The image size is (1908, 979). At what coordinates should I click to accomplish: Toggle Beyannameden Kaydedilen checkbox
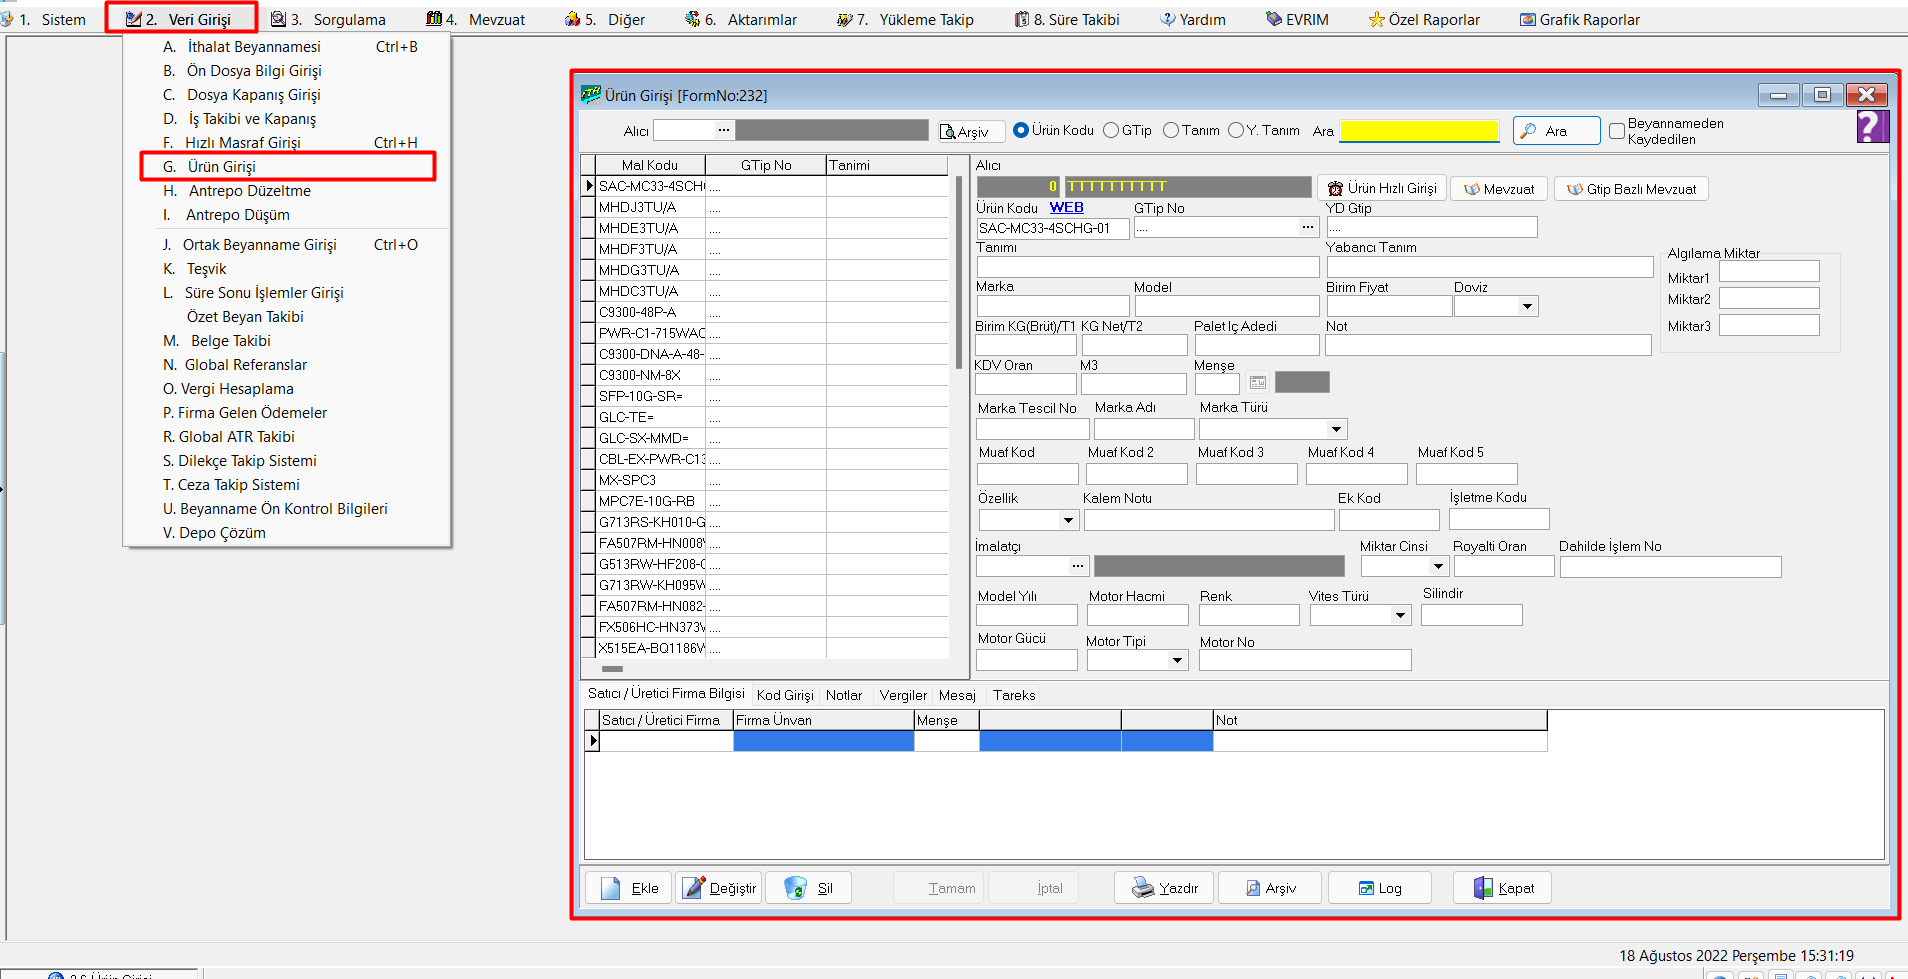pyautogui.click(x=1617, y=131)
